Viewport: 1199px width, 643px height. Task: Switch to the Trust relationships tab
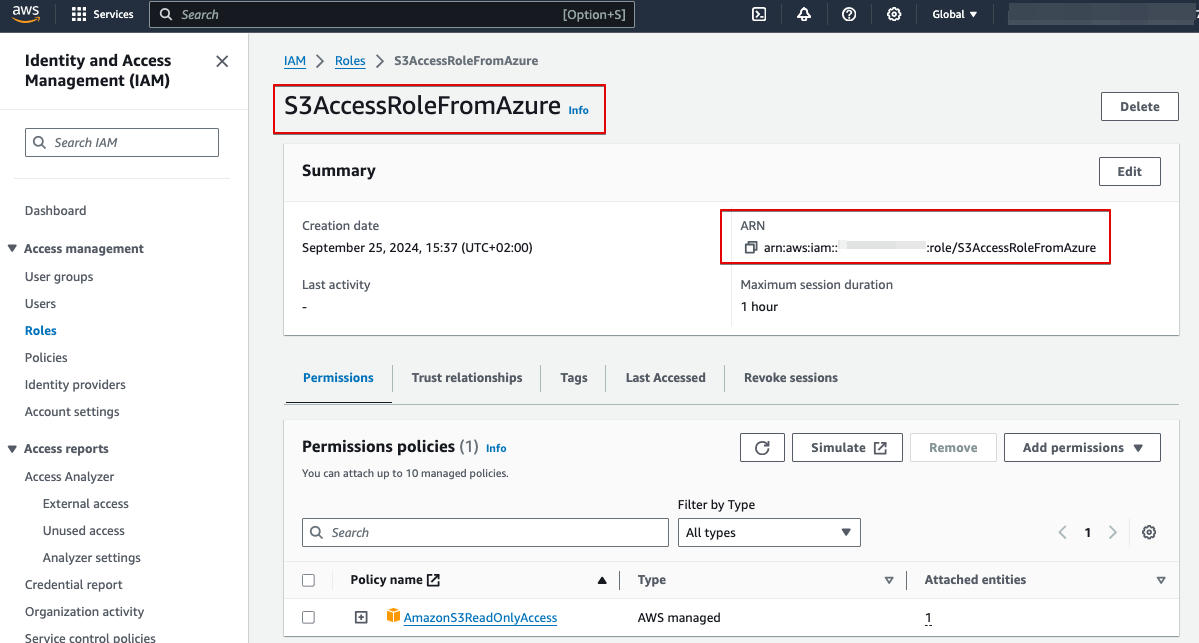point(466,377)
